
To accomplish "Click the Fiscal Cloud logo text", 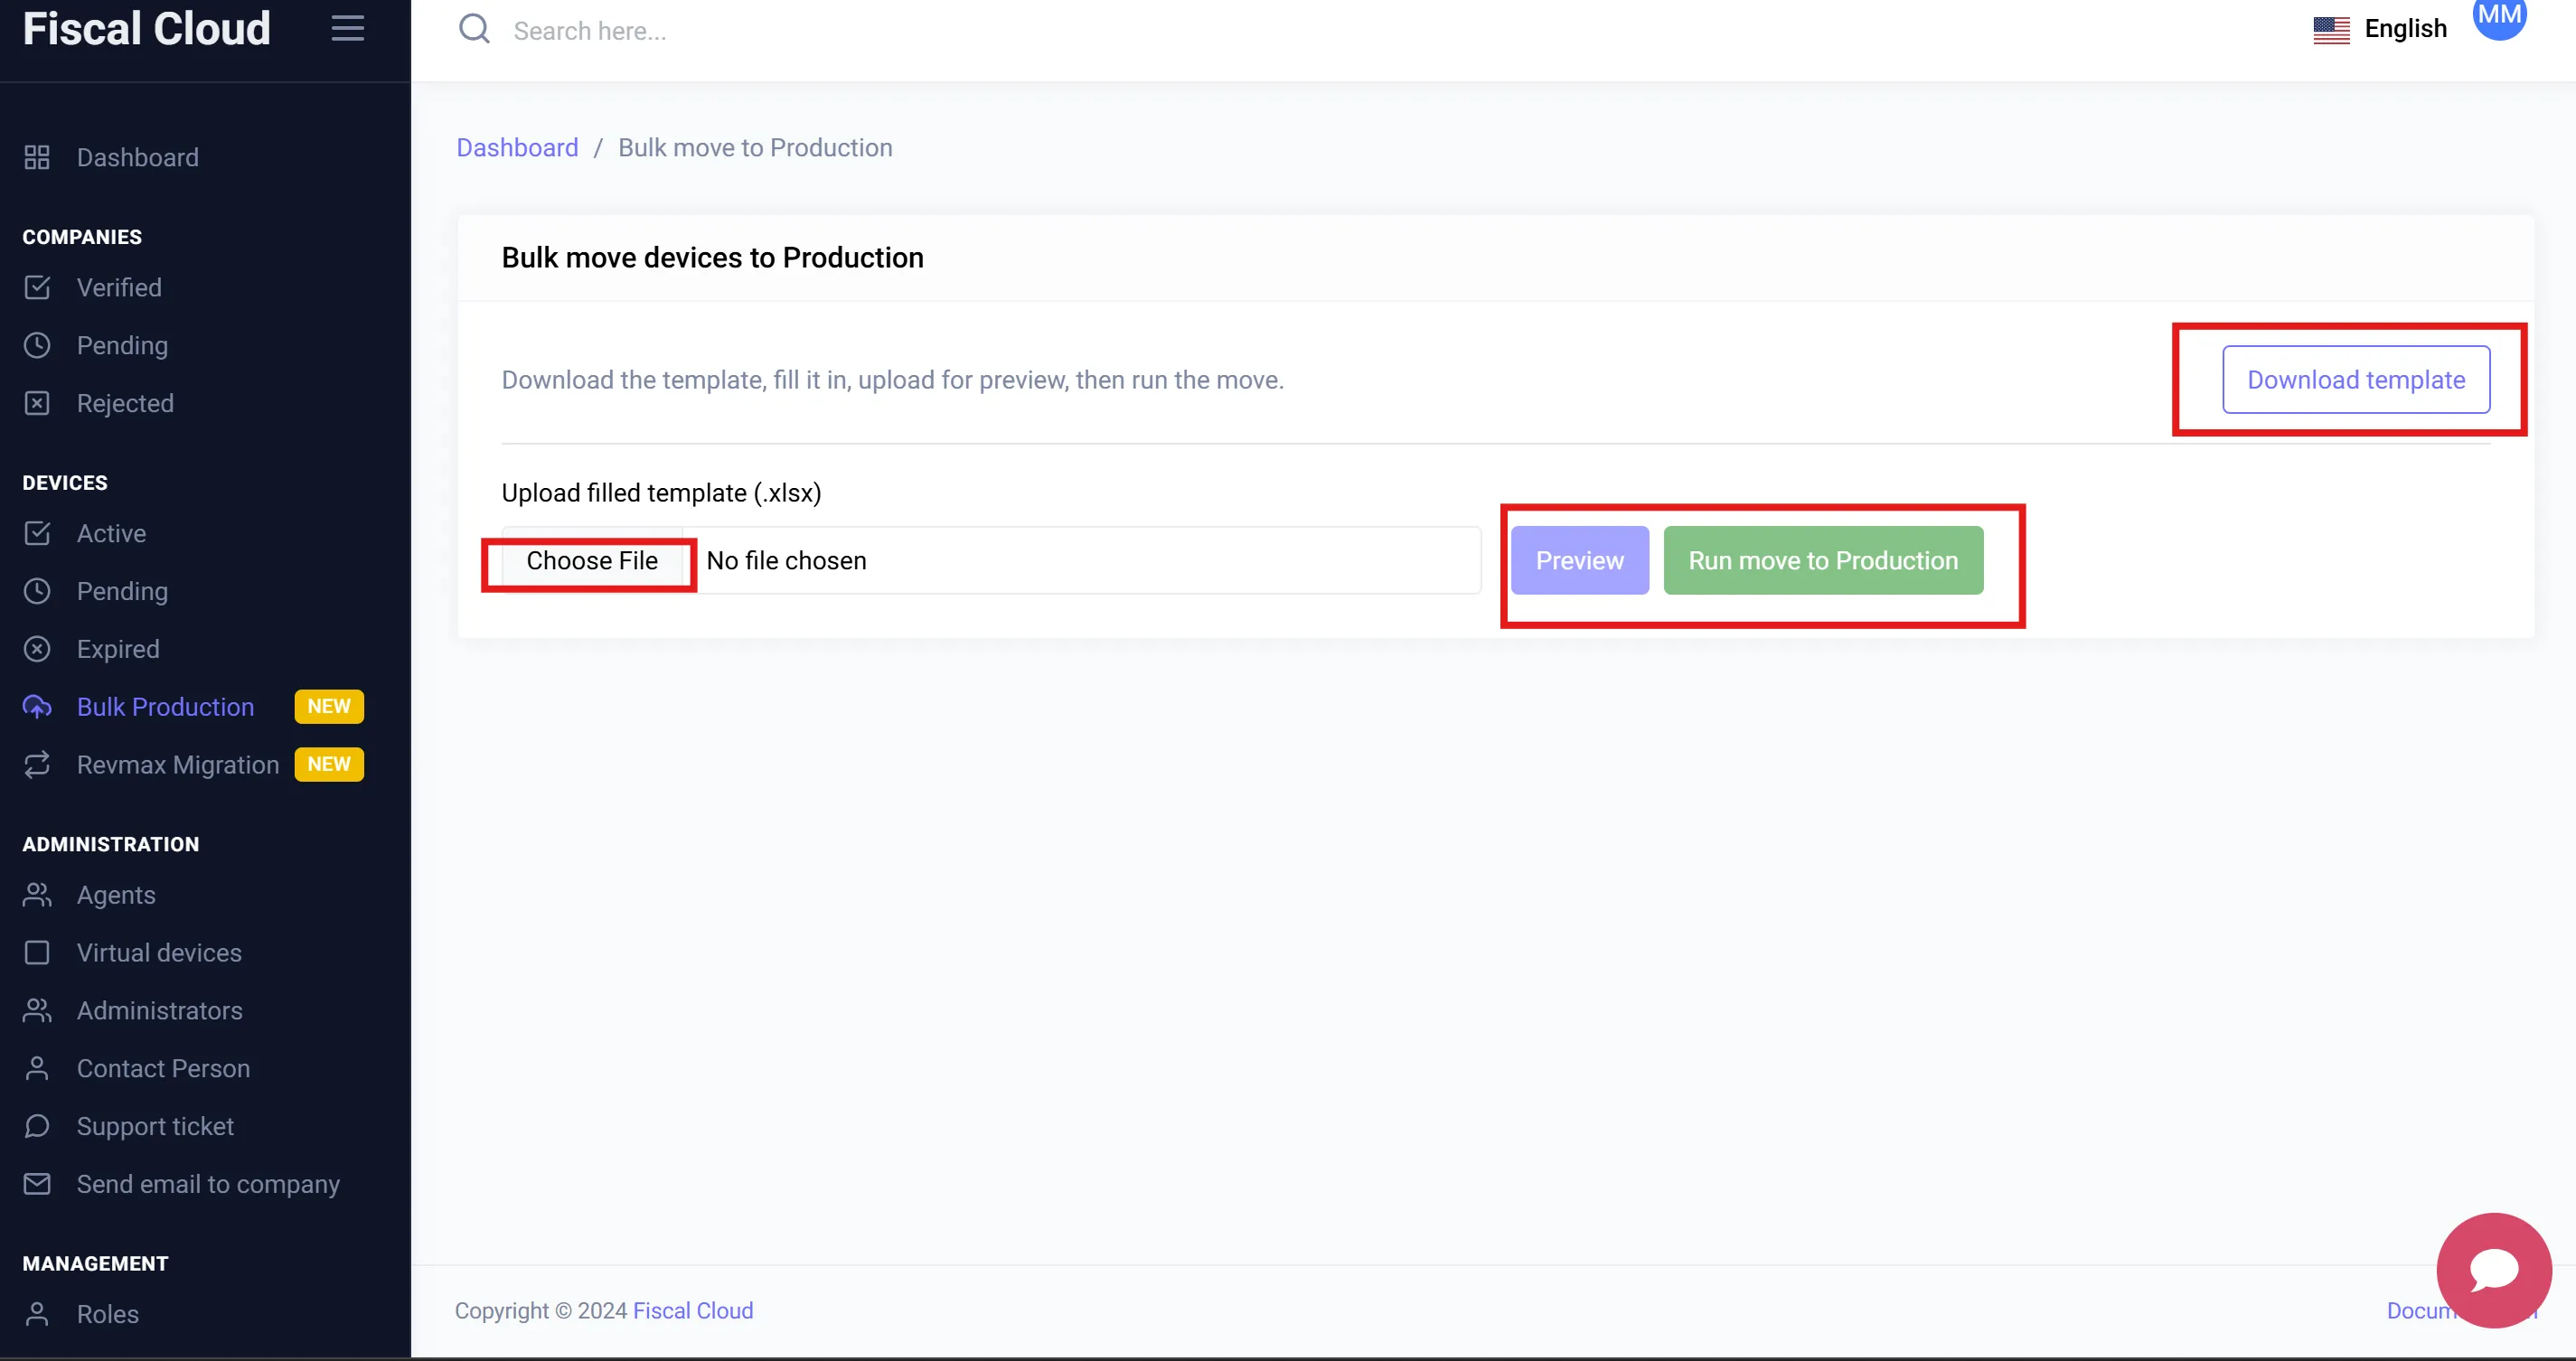I will (146, 28).
